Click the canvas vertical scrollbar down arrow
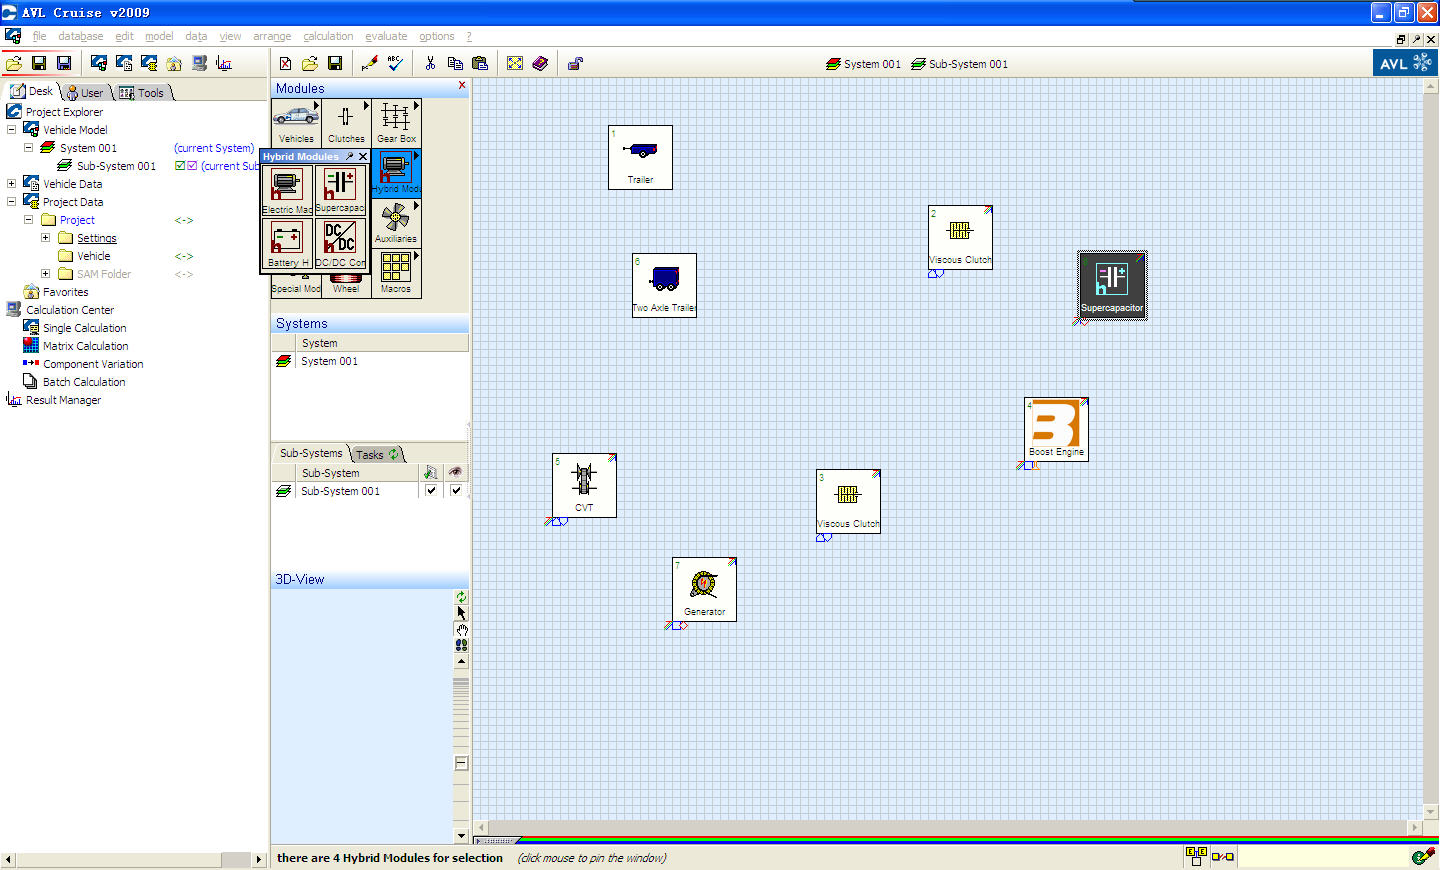 (1430, 812)
